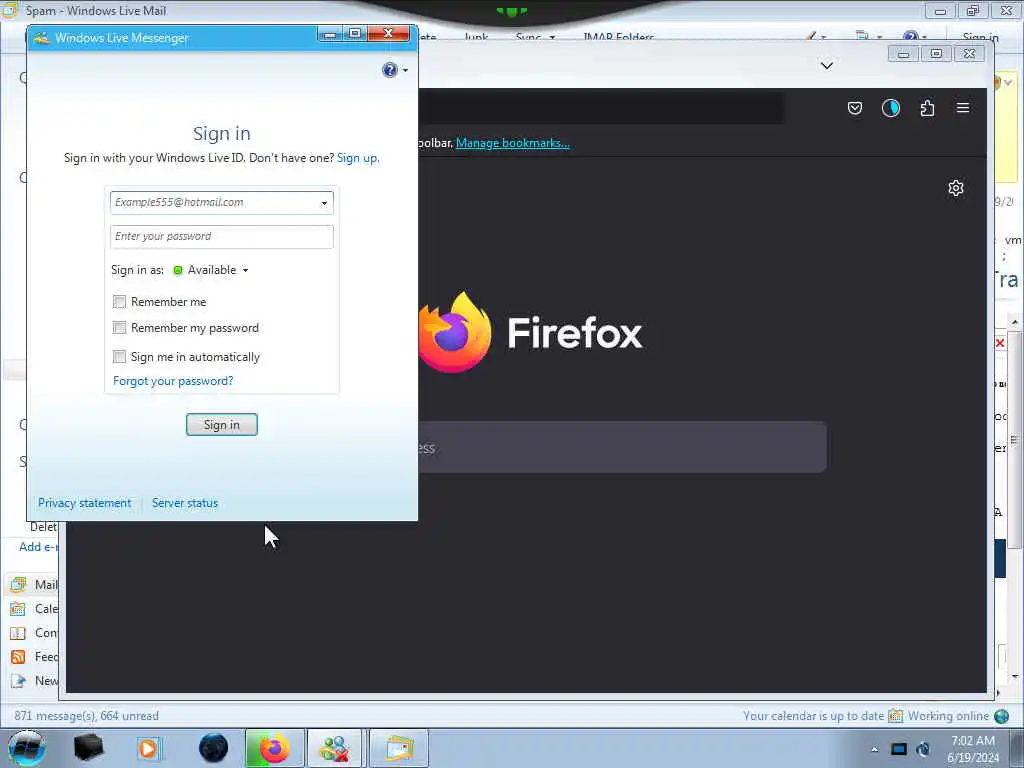The image size is (1024, 768).
Task: Click the taskbar clock showing 7:02 AM
Action: [x=973, y=749]
